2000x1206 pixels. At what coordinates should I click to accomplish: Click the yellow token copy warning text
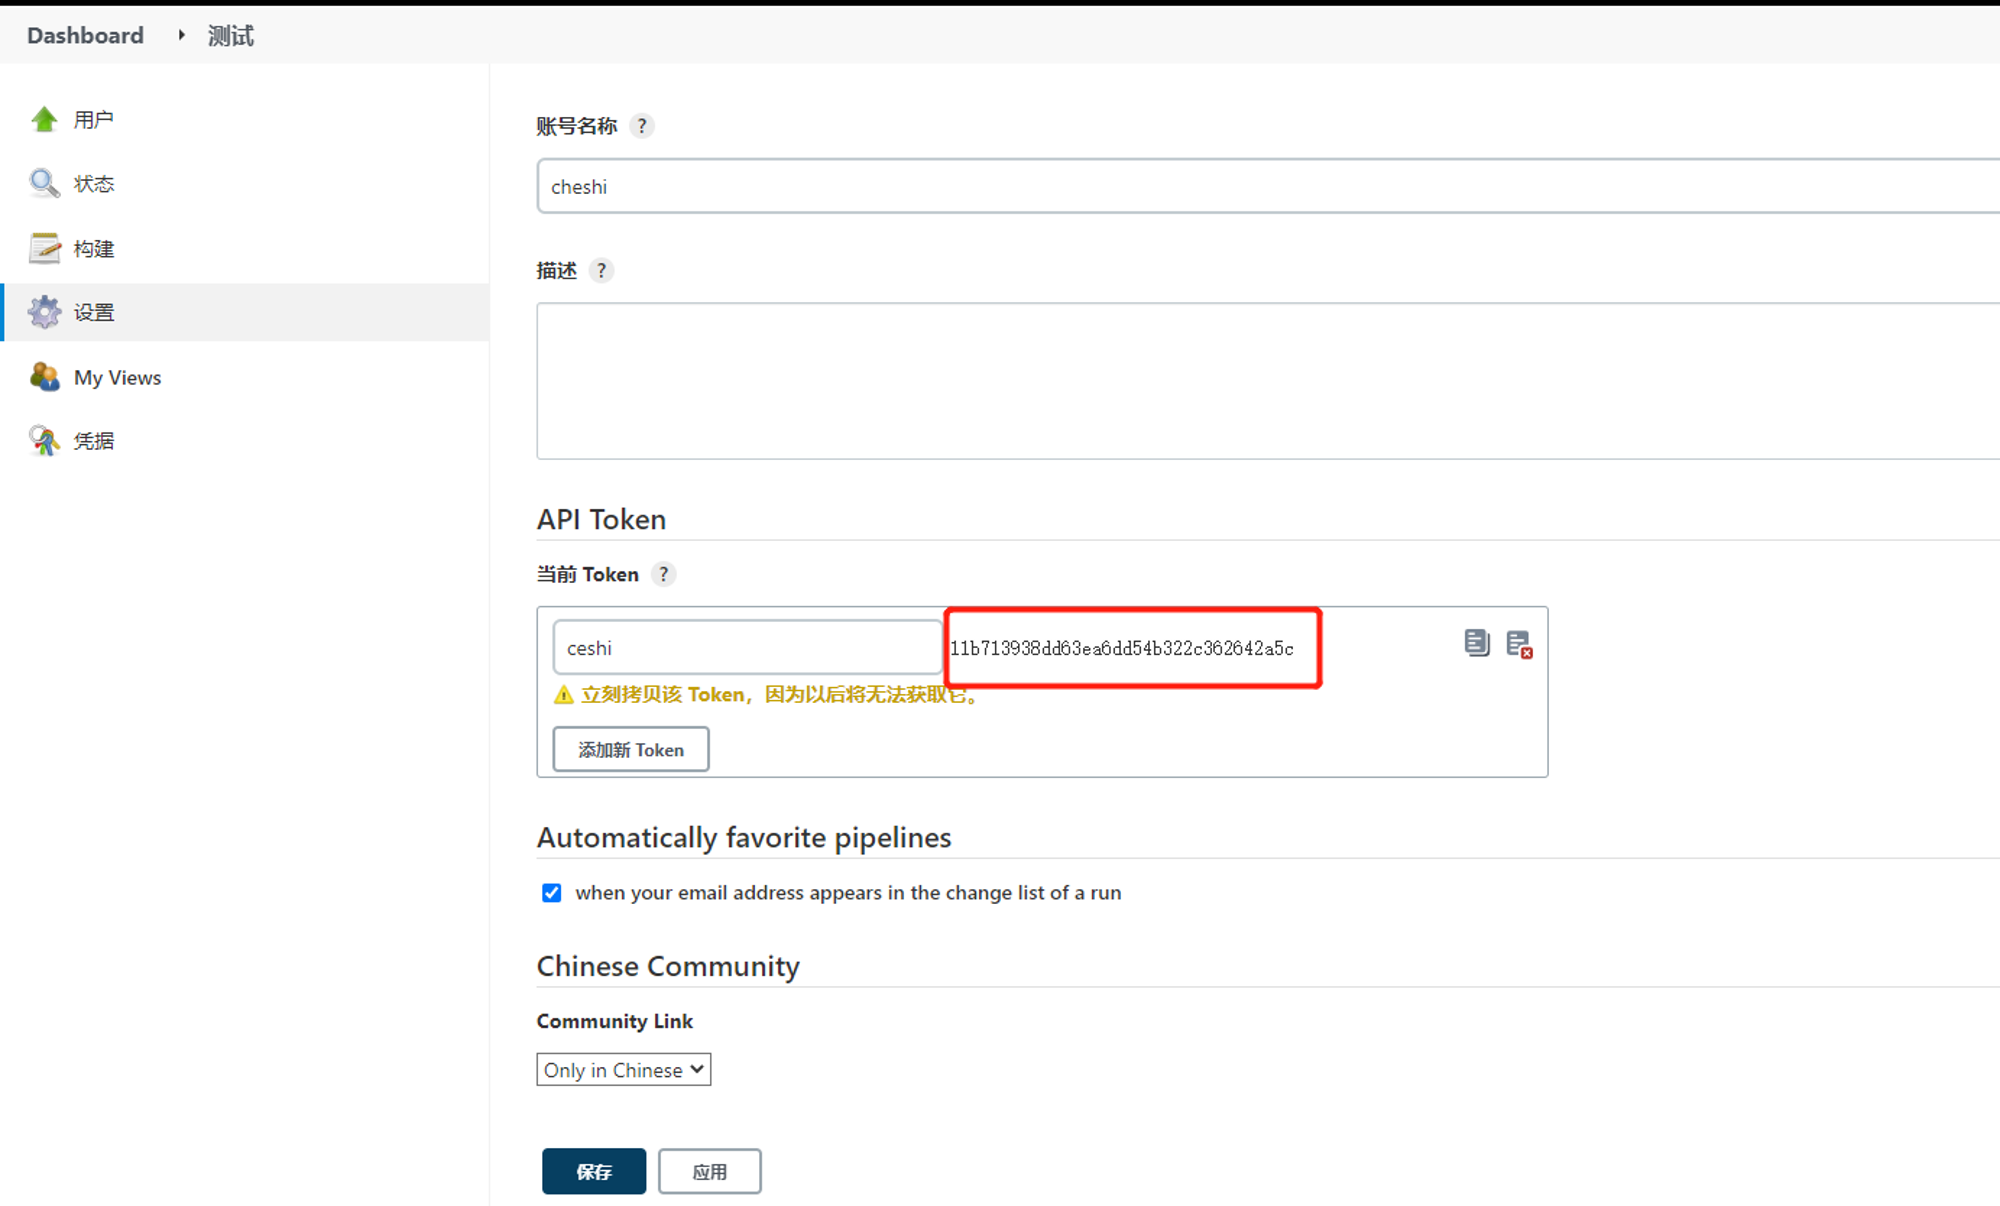coord(780,694)
